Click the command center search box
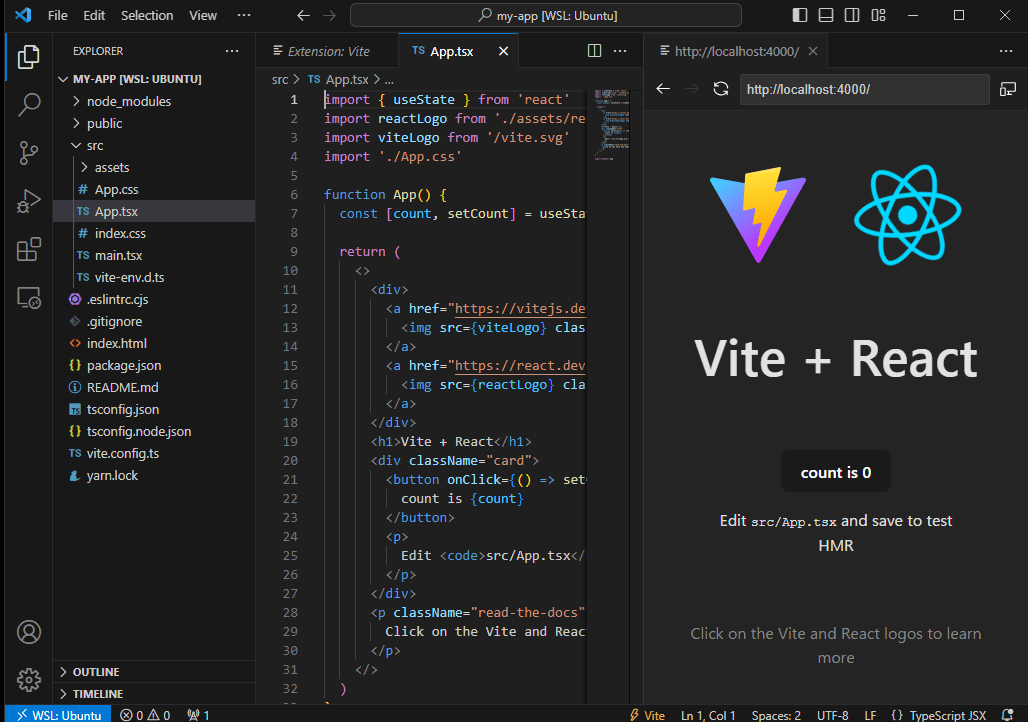The height and width of the screenshot is (722, 1028). (545, 15)
